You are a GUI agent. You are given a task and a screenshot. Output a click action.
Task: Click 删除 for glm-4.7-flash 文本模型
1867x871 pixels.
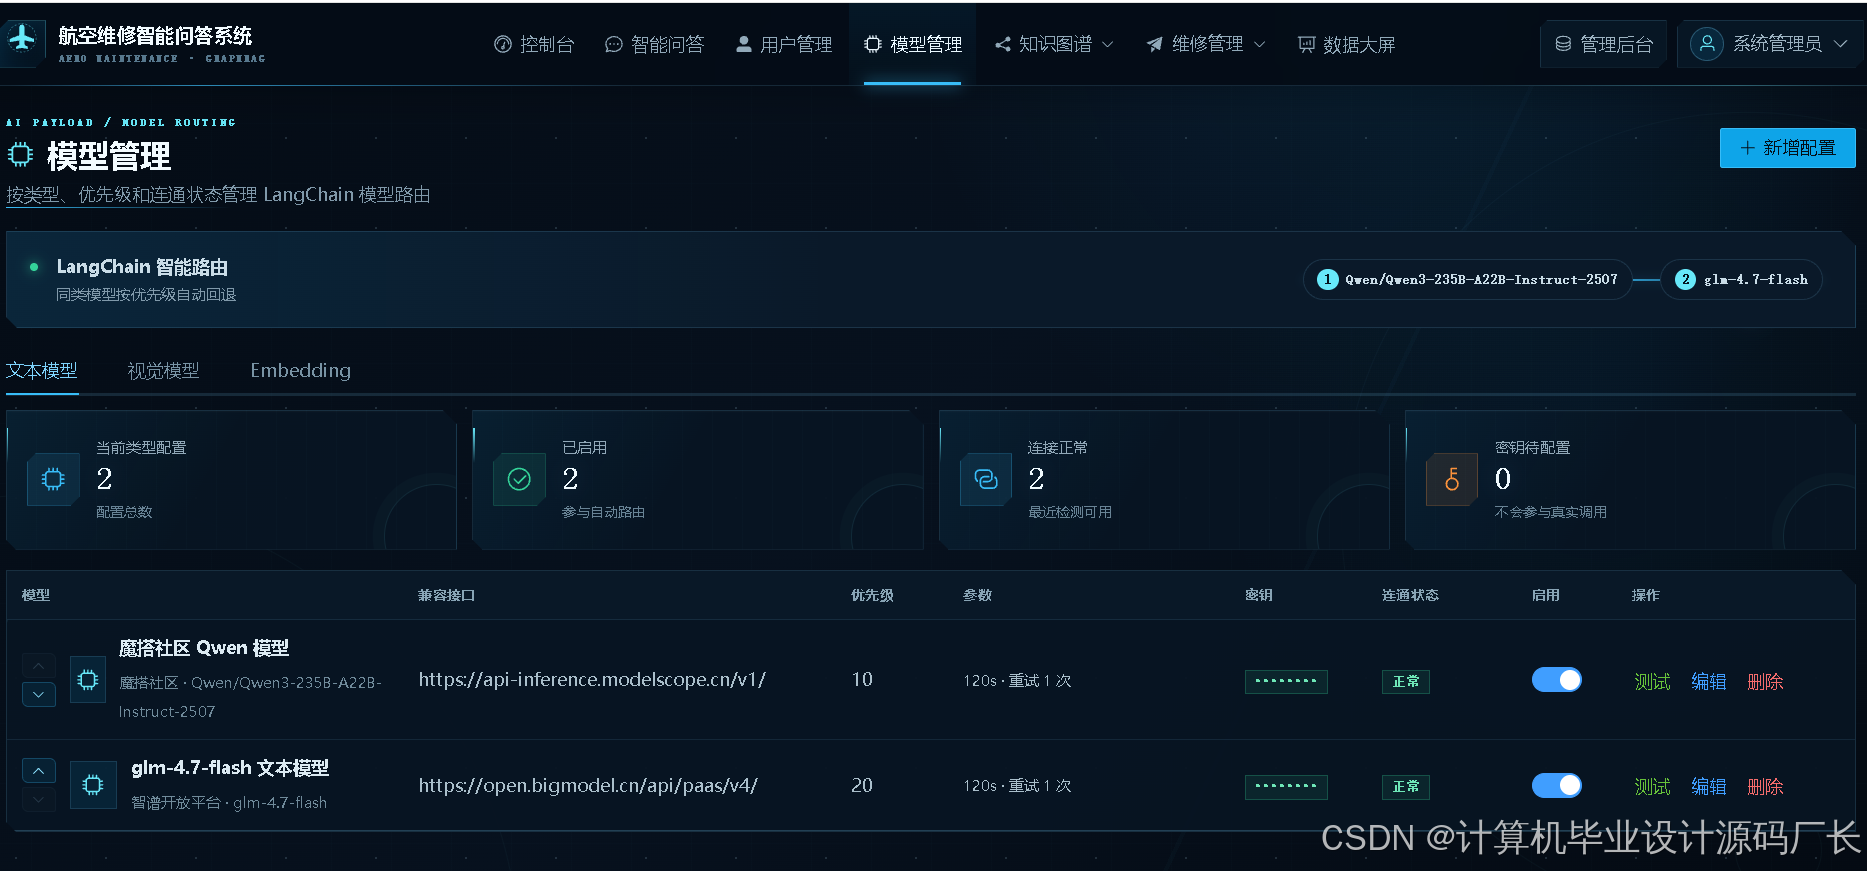[1765, 787]
